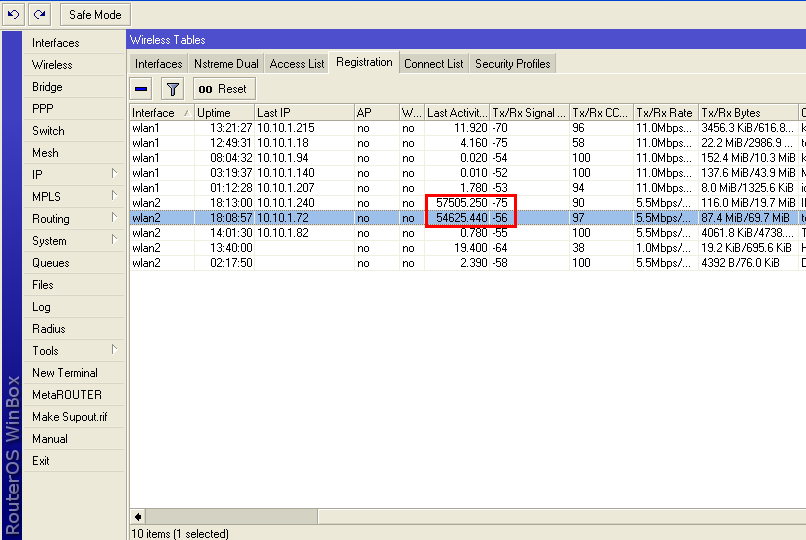Click the Undo arrow icon
Screen dimensions: 806x540
click(14, 15)
